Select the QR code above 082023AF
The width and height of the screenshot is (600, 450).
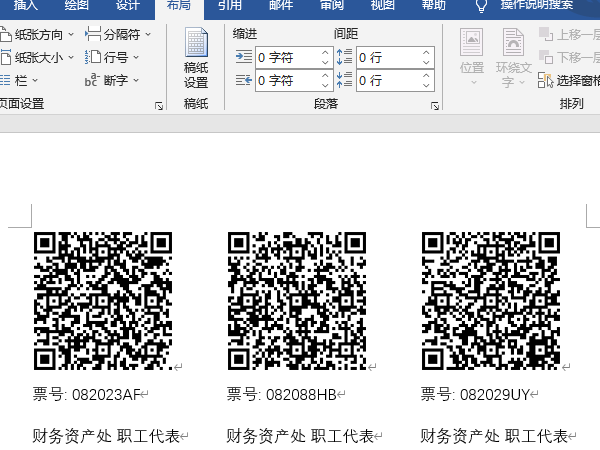[103, 301]
